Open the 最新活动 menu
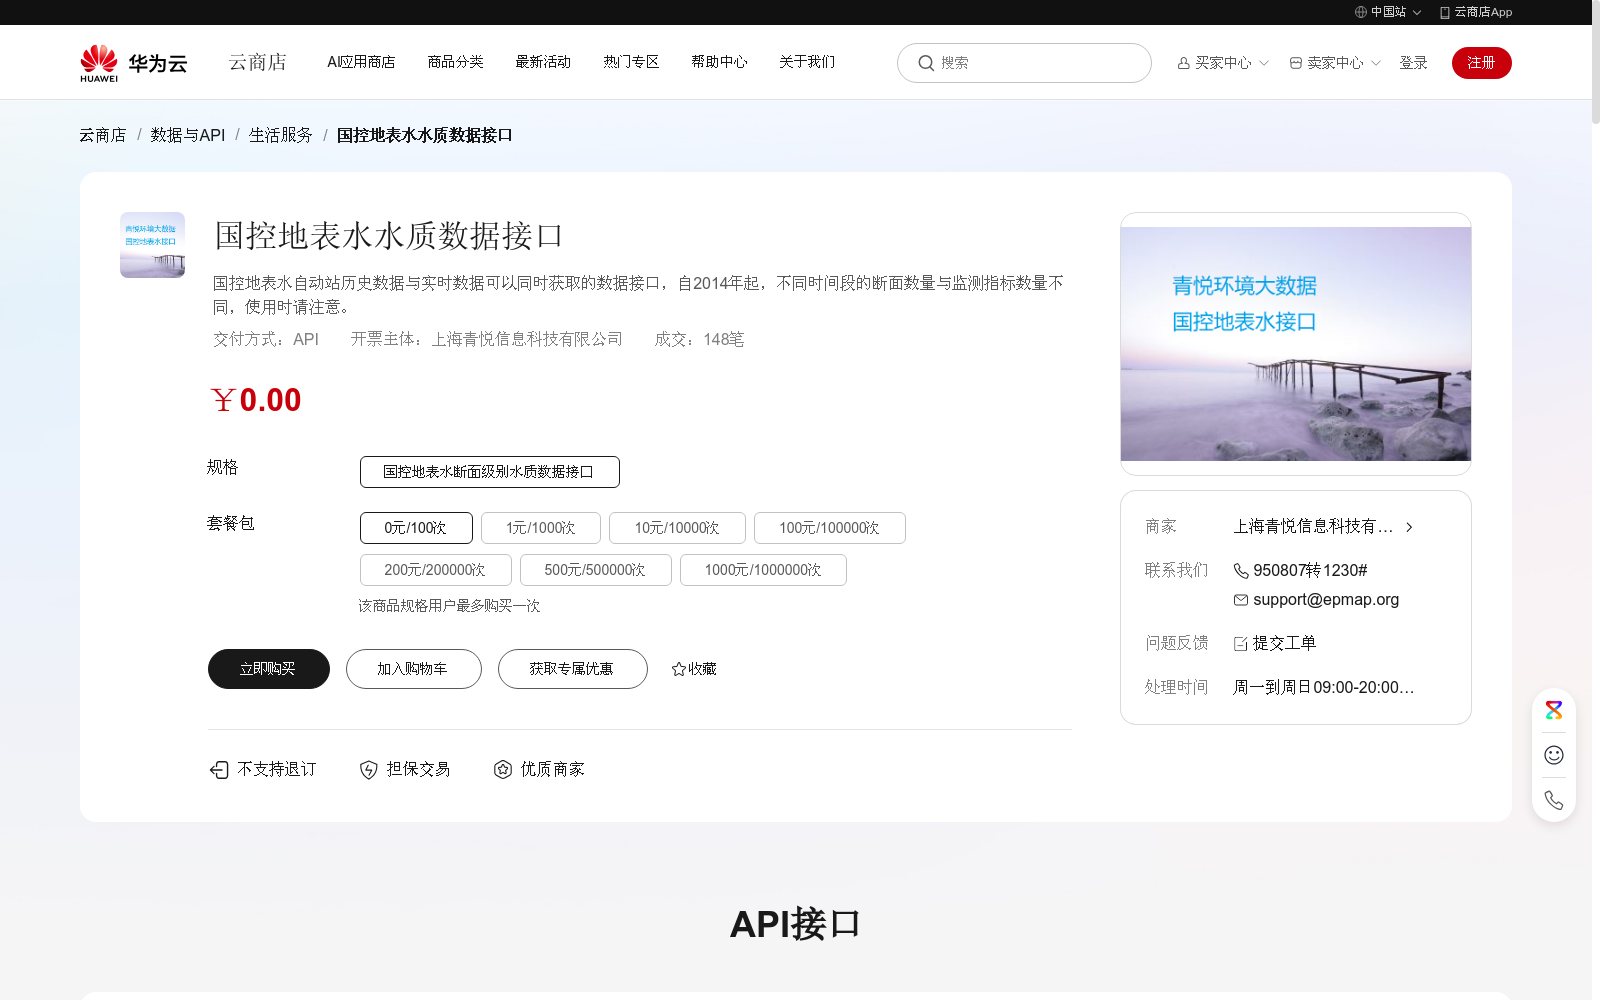This screenshot has height=1000, width=1600. click(543, 62)
